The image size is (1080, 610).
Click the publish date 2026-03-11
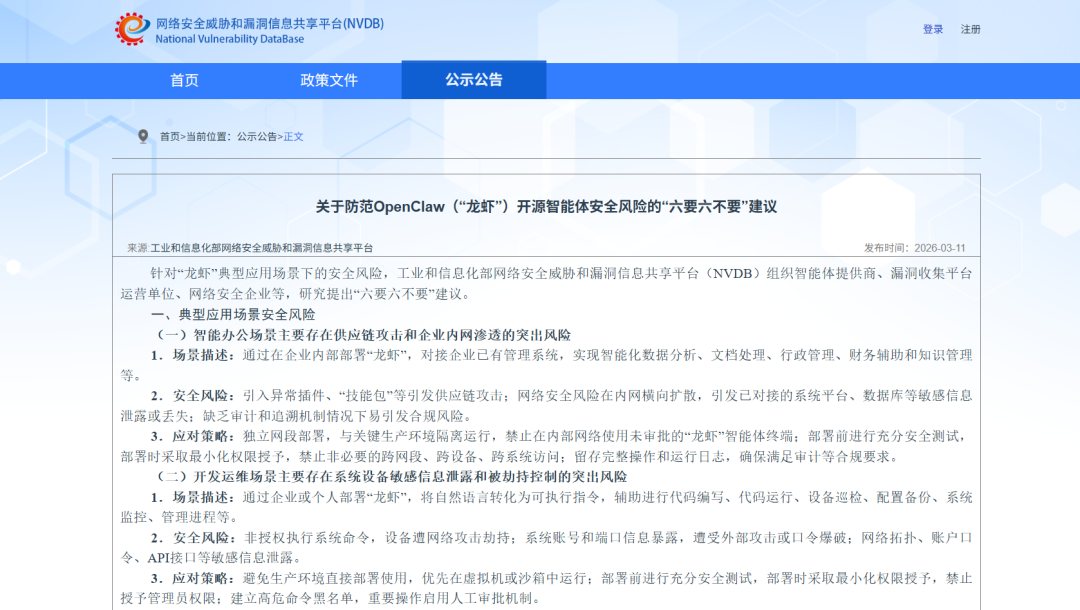click(x=939, y=248)
